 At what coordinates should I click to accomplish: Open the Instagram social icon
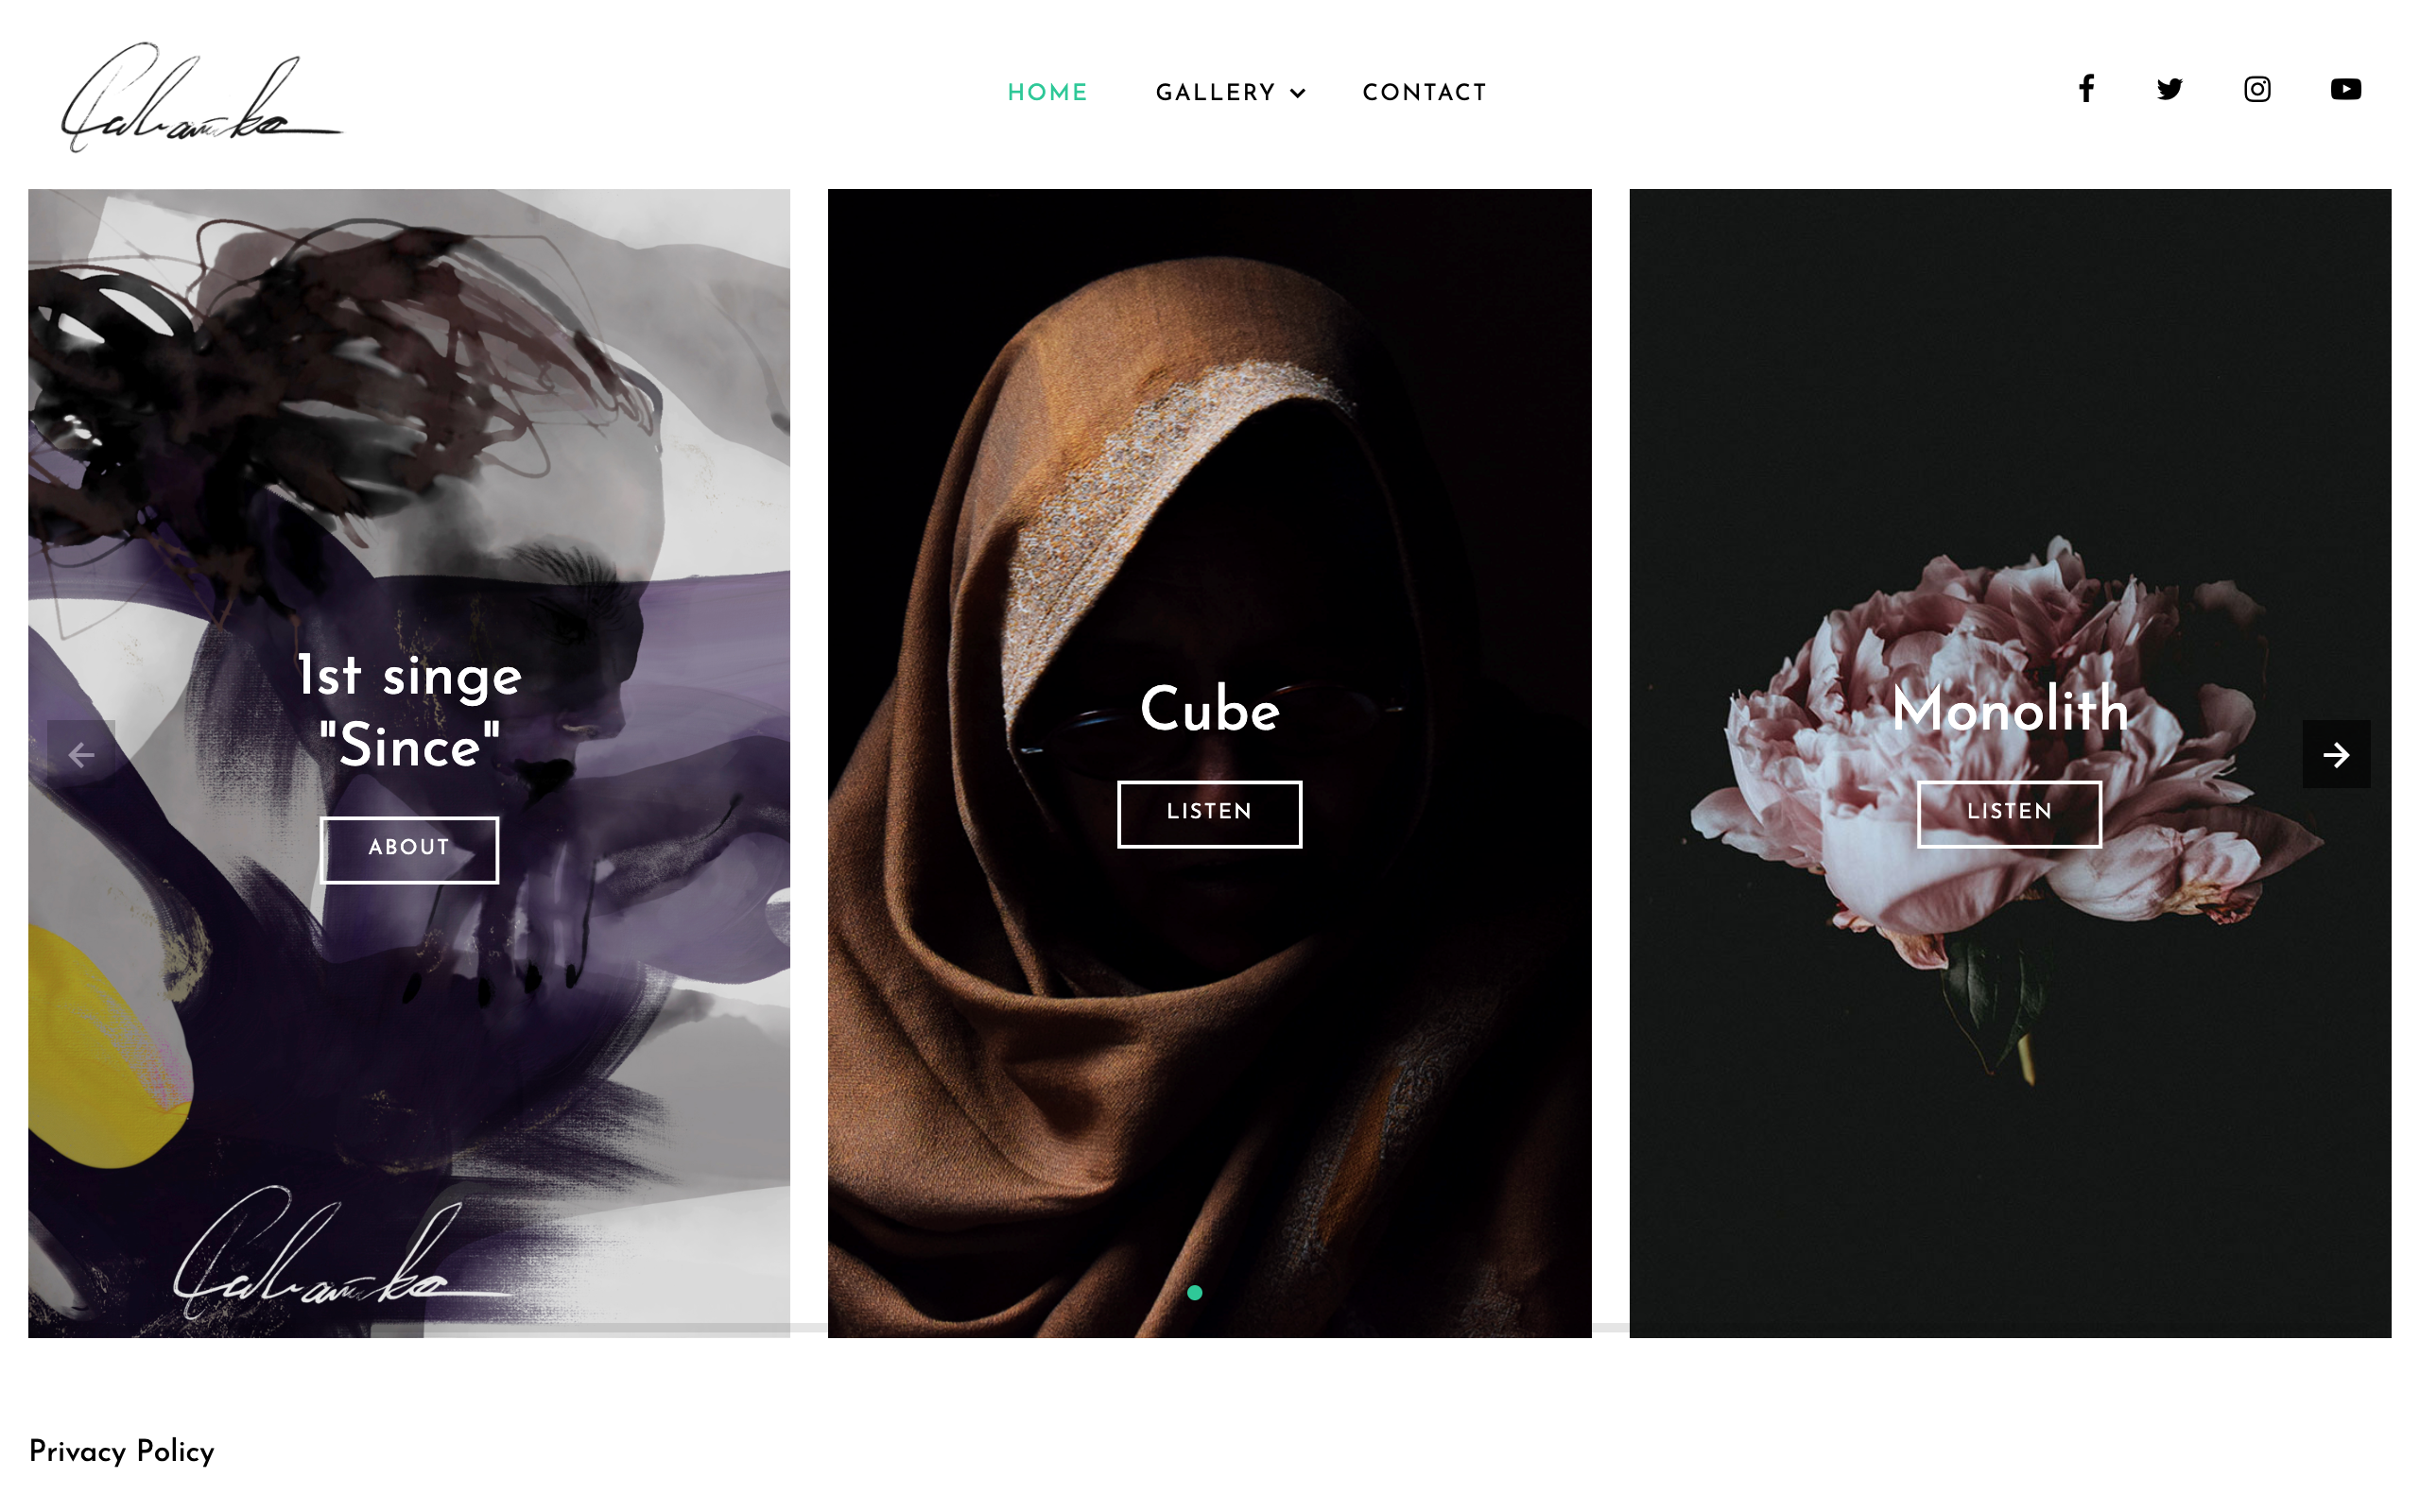click(2257, 89)
